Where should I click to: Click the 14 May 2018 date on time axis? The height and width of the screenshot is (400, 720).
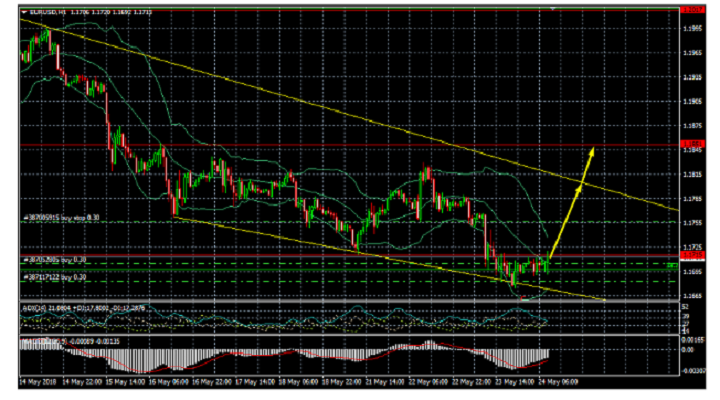click(x=37, y=382)
